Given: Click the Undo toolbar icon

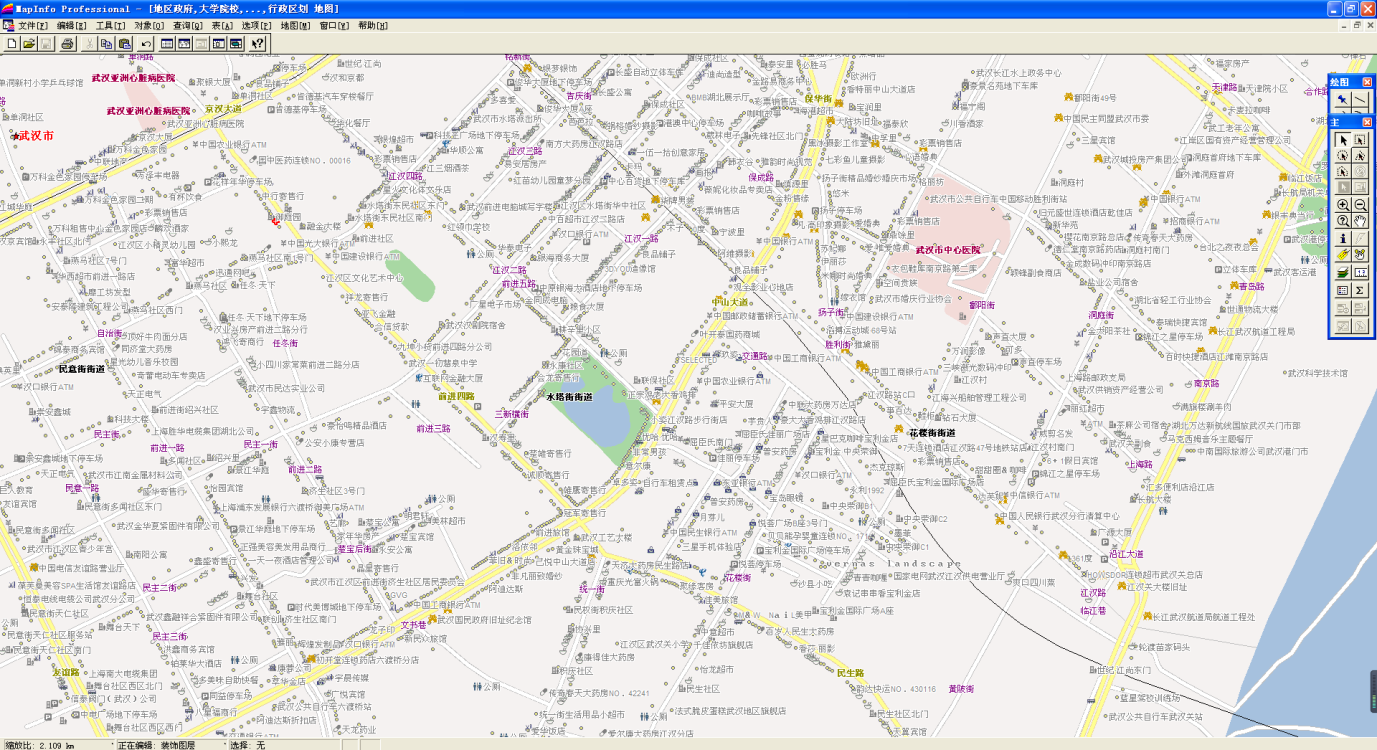Looking at the screenshot, I should tap(147, 43).
